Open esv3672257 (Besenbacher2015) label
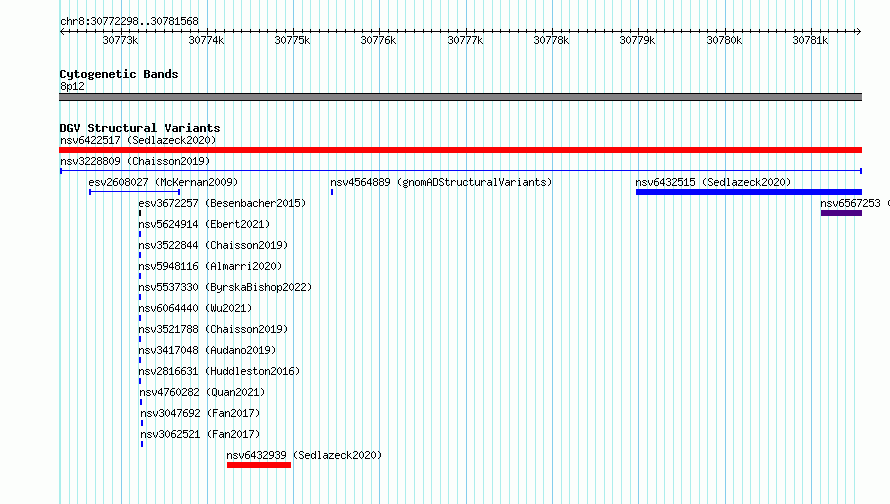 (222, 203)
